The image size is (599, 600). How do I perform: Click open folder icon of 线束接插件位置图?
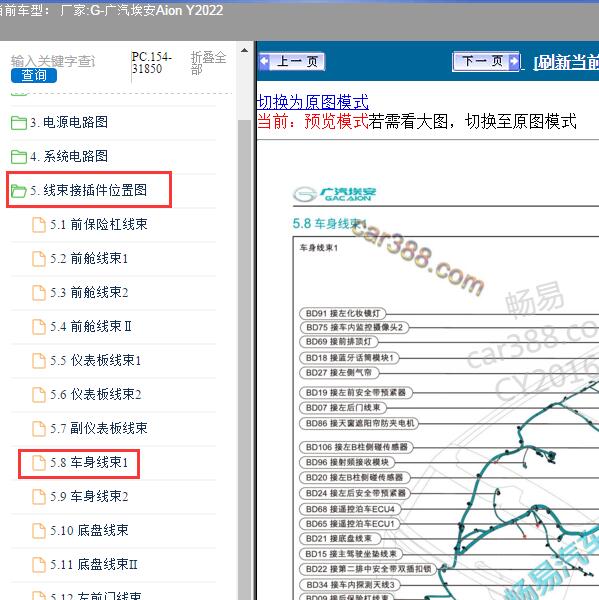pyautogui.click(x=19, y=191)
